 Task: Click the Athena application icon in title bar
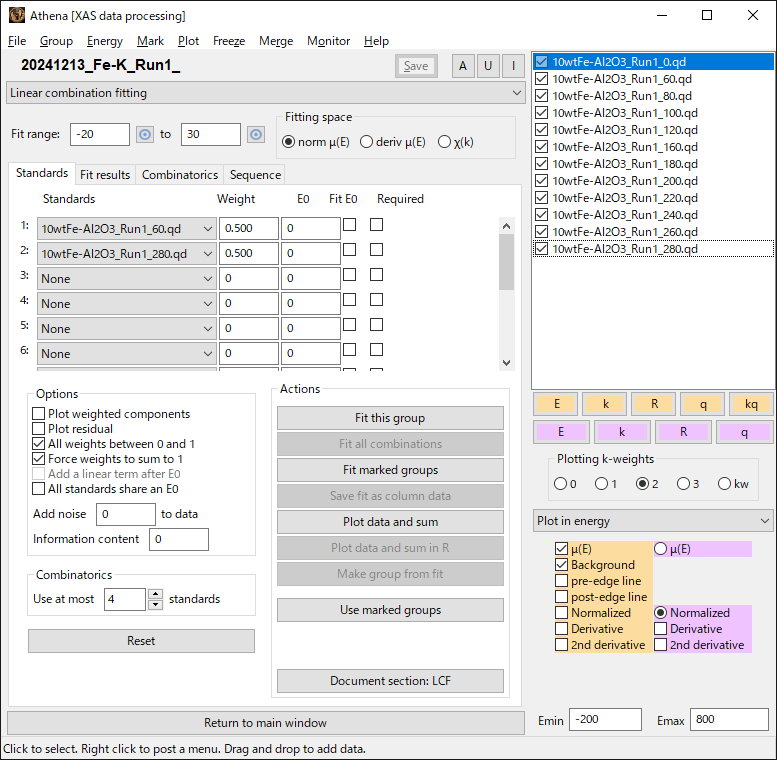coord(17,15)
